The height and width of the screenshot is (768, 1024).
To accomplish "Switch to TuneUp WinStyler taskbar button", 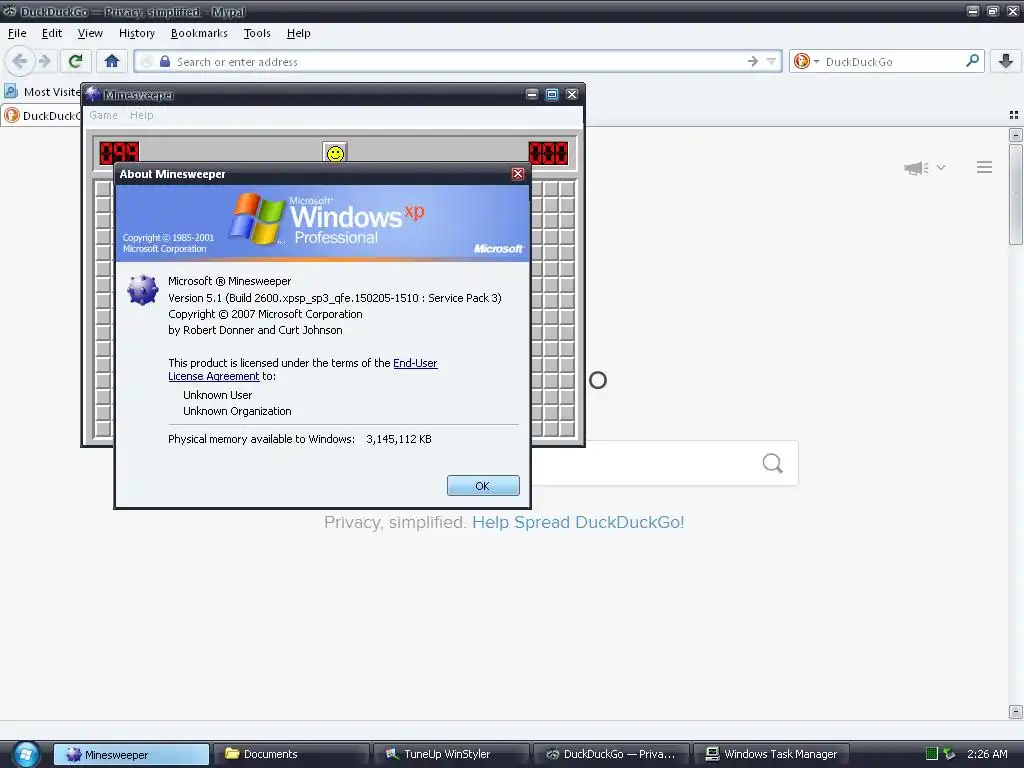I will click(x=453, y=754).
